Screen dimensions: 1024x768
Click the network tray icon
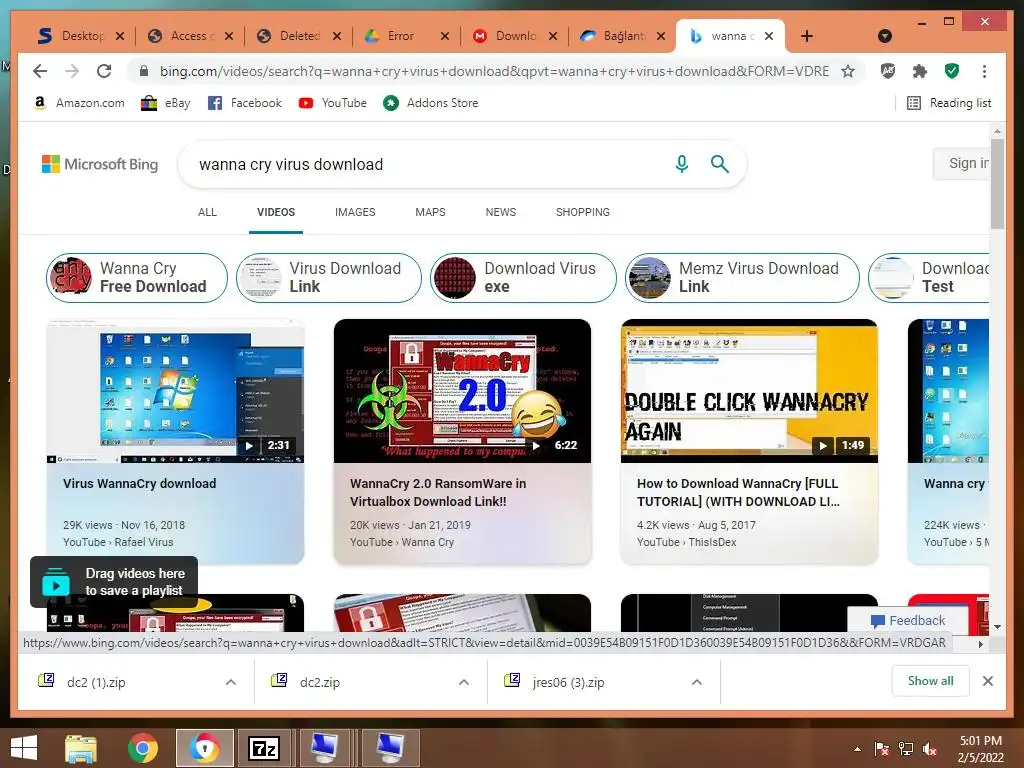tap(906, 749)
